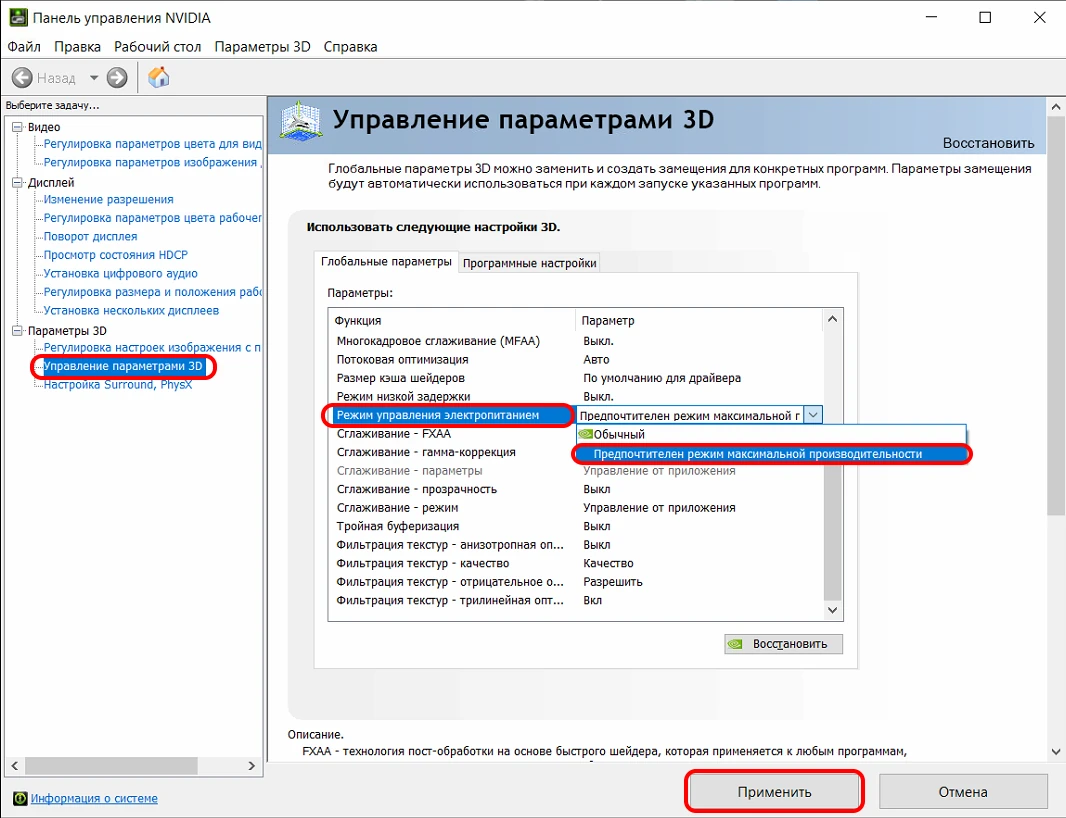1066x818 pixels.
Task: Switch to Программные настройки tab
Action: (529, 263)
